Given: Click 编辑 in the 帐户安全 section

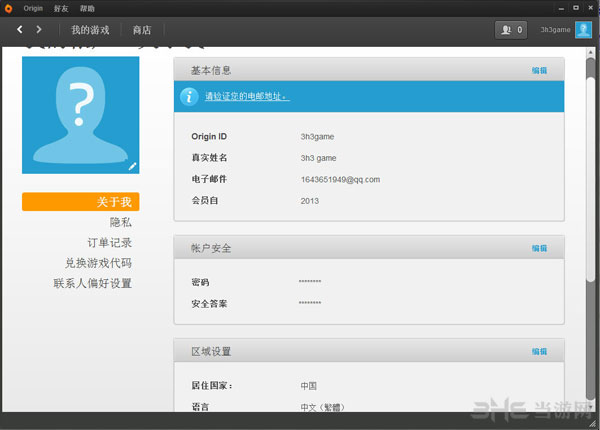Looking at the screenshot, I should (x=539, y=248).
